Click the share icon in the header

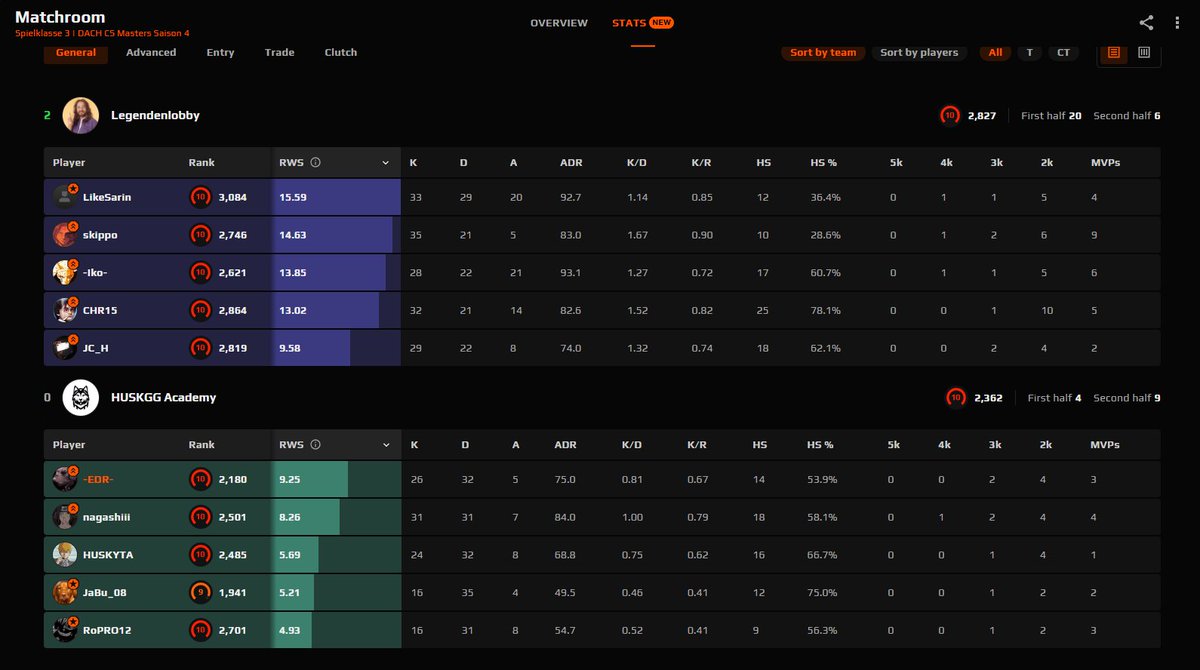tap(1146, 22)
